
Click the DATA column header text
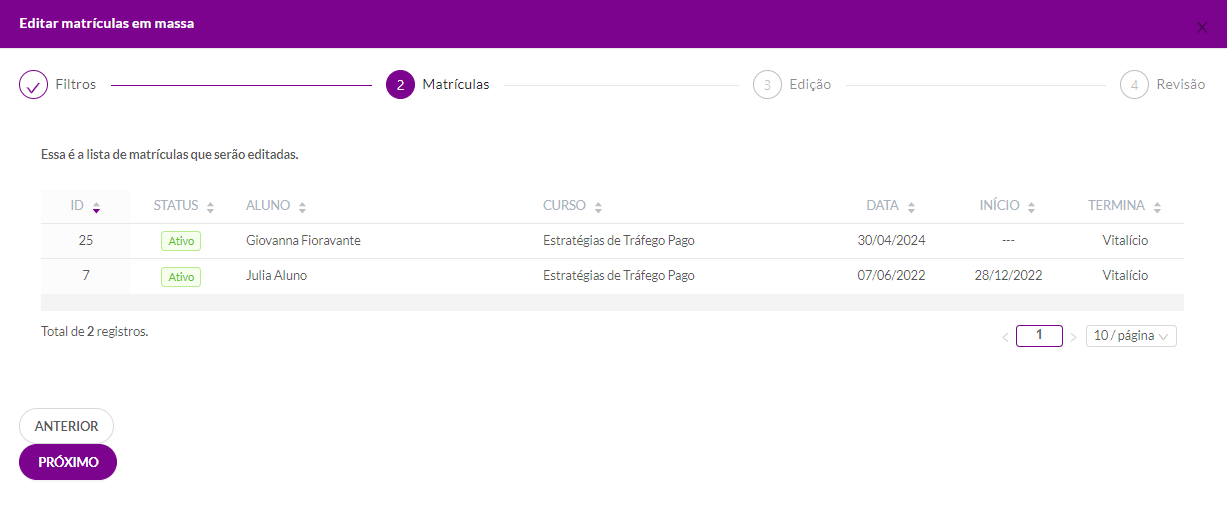coord(883,206)
